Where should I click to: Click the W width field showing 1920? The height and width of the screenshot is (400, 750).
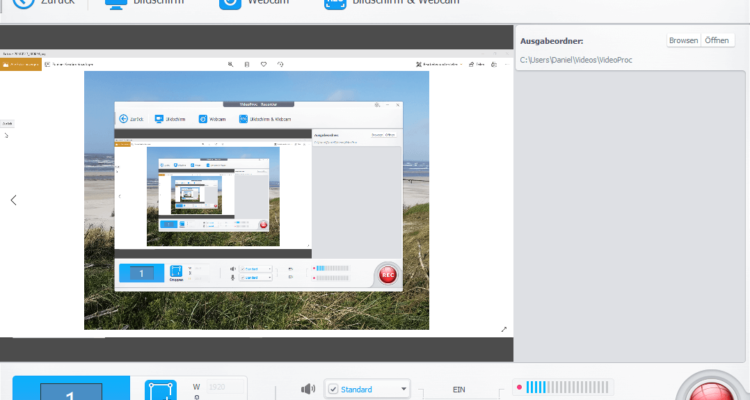(x=225, y=387)
